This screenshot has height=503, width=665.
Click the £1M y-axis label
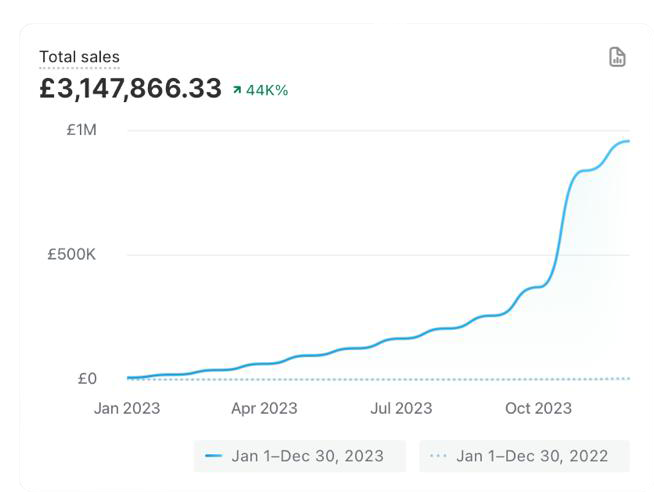point(82,130)
